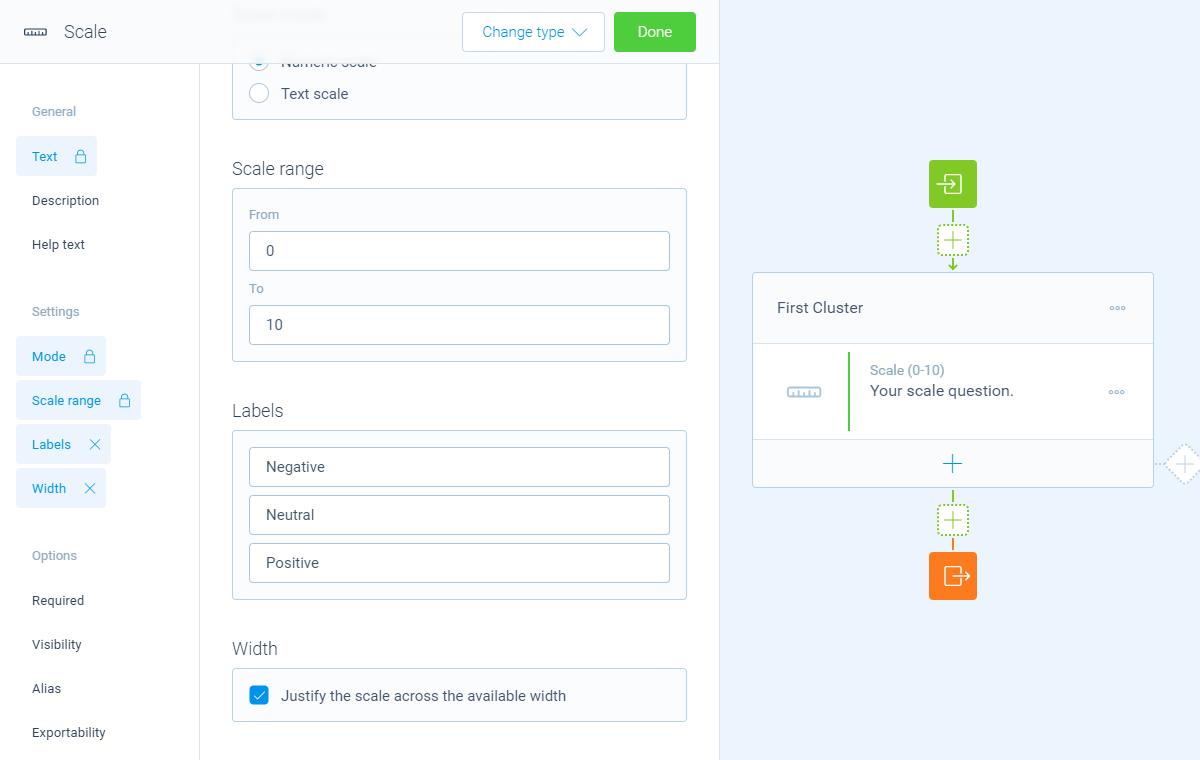Open the Scale question three-dot options menu

pyautogui.click(x=1117, y=392)
